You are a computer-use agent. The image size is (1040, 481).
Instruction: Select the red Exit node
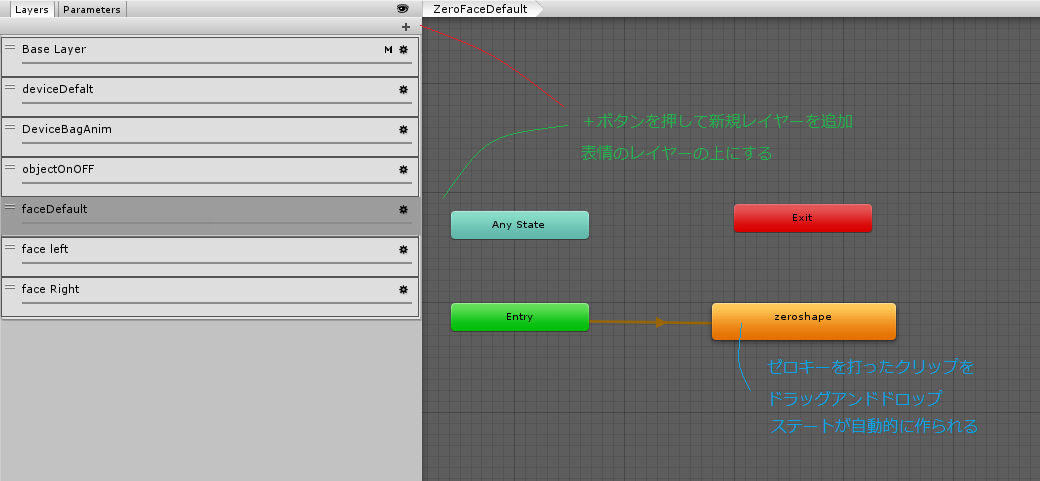[803, 218]
